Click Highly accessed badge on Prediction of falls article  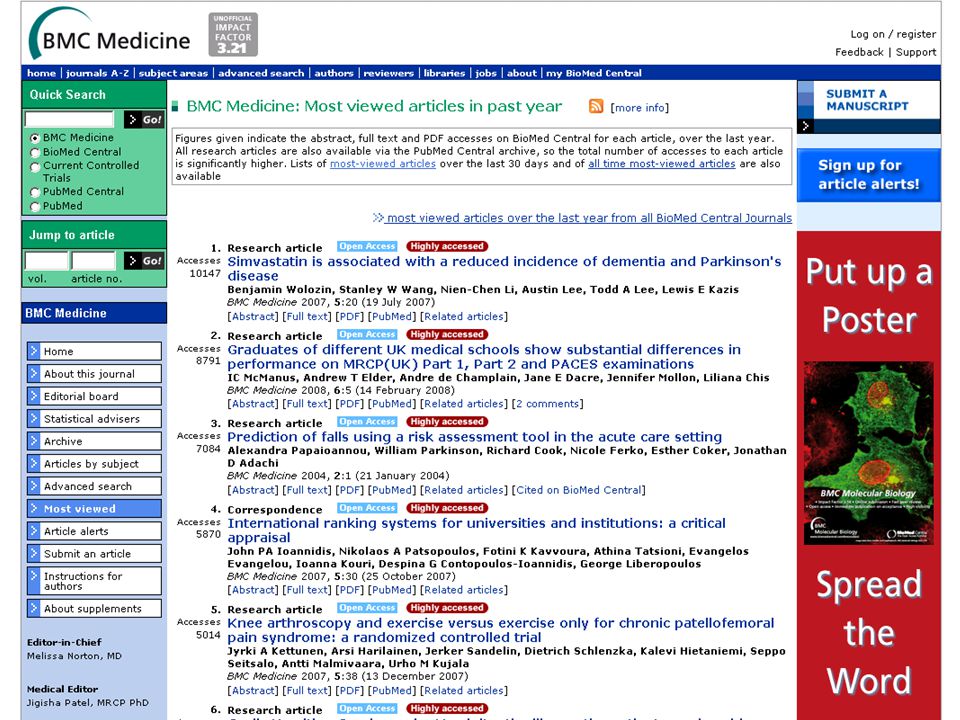[447, 421]
